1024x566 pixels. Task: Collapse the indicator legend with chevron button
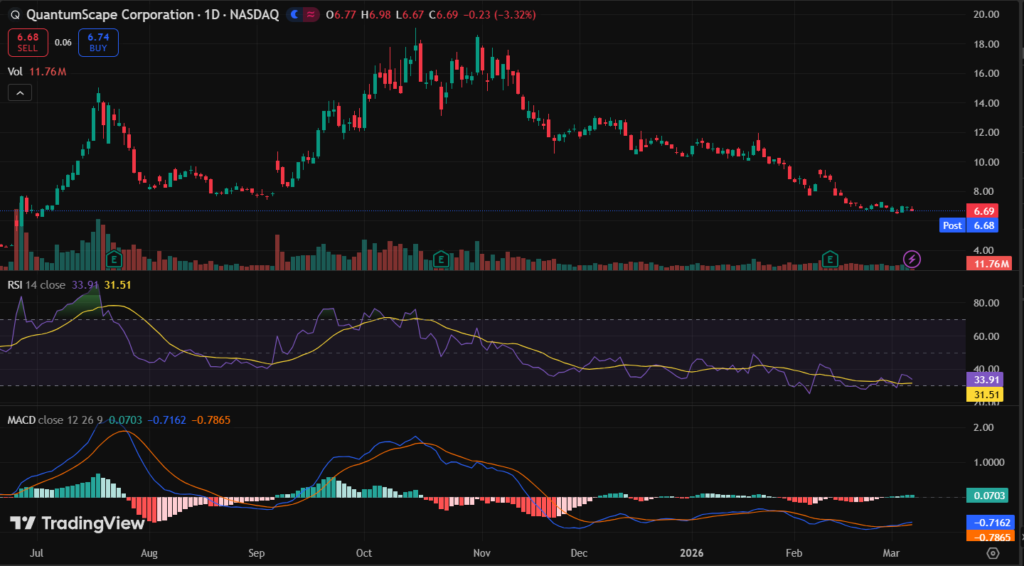[x=19, y=93]
